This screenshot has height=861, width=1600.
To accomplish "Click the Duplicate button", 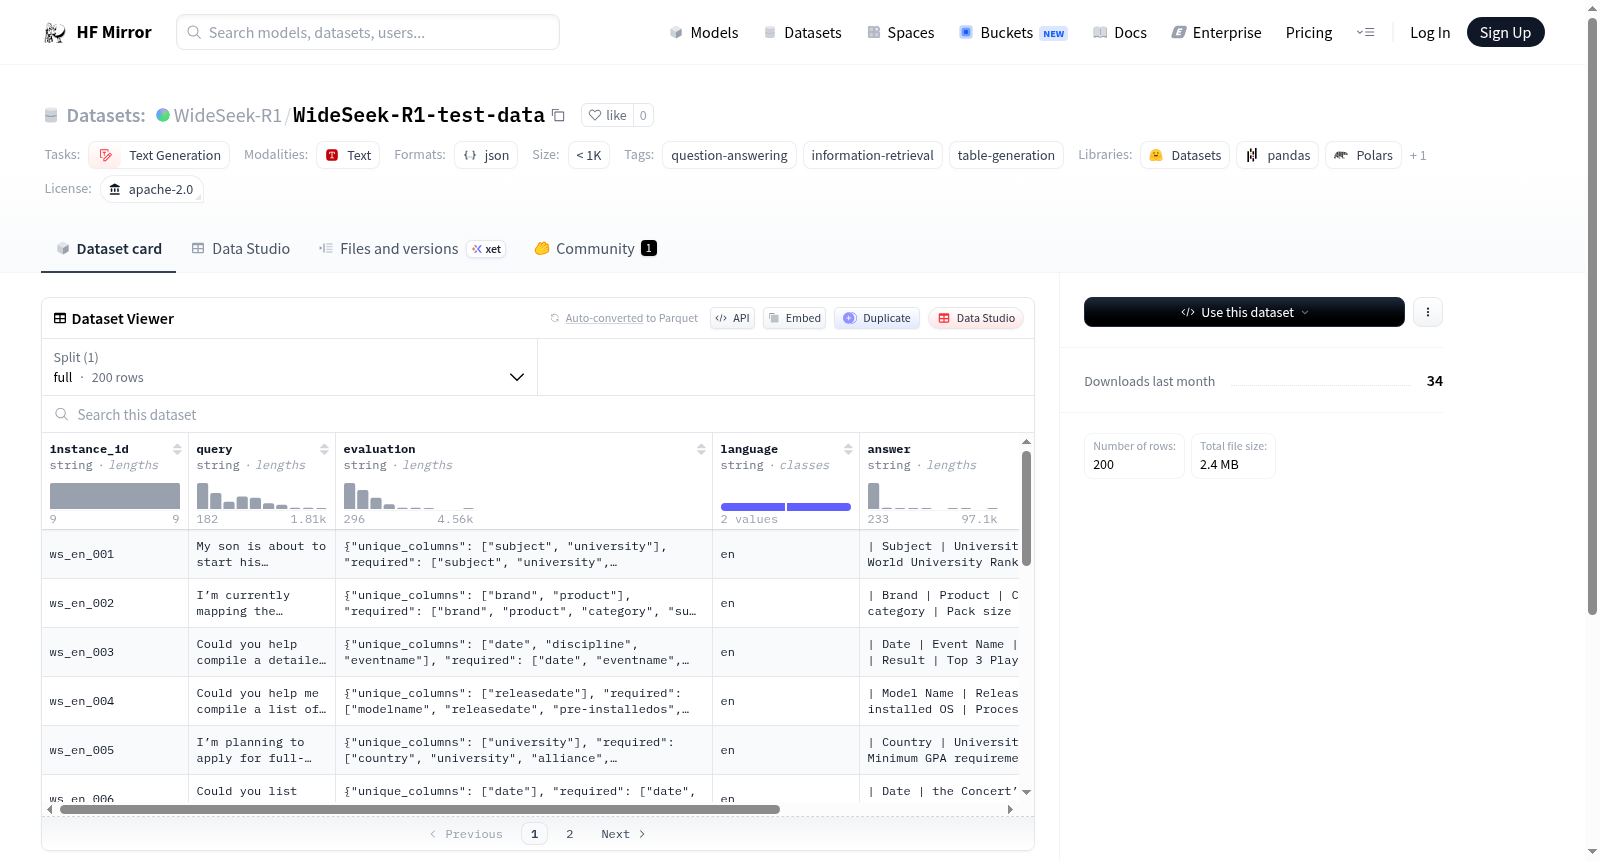I will pos(877,318).
